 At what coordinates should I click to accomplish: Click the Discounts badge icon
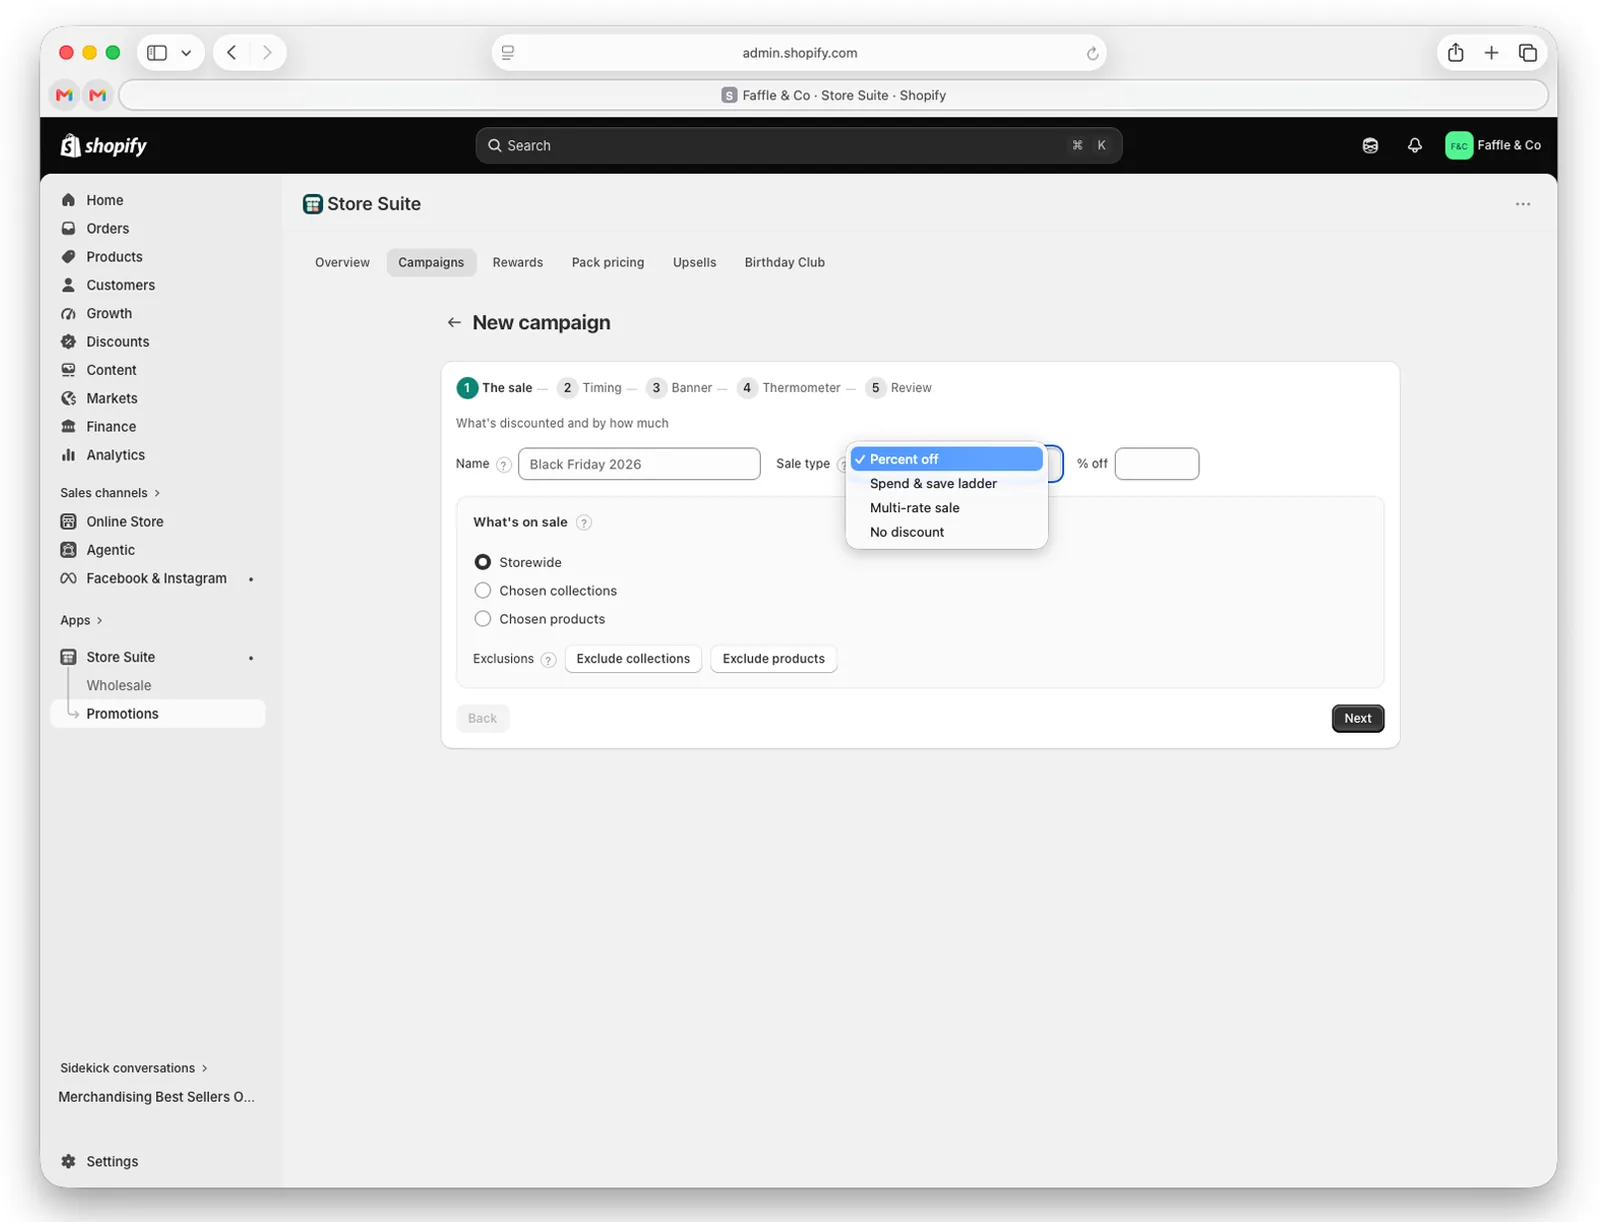pyautogui.click(x=68, y=342)
